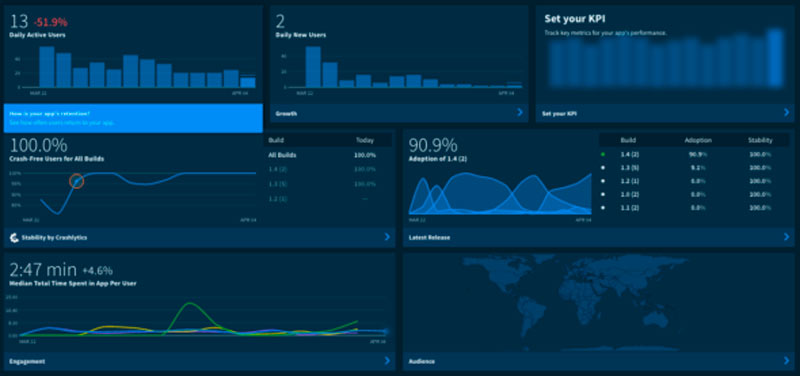Select the white dot for build 1.3 (5)
This screenshot has width=800, height=376.
pyautogui.click(x=603, y=167)
